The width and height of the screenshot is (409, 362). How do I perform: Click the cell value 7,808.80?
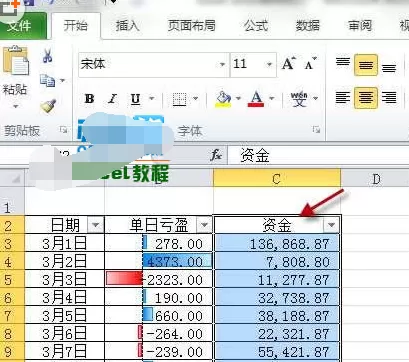(298, 262)
